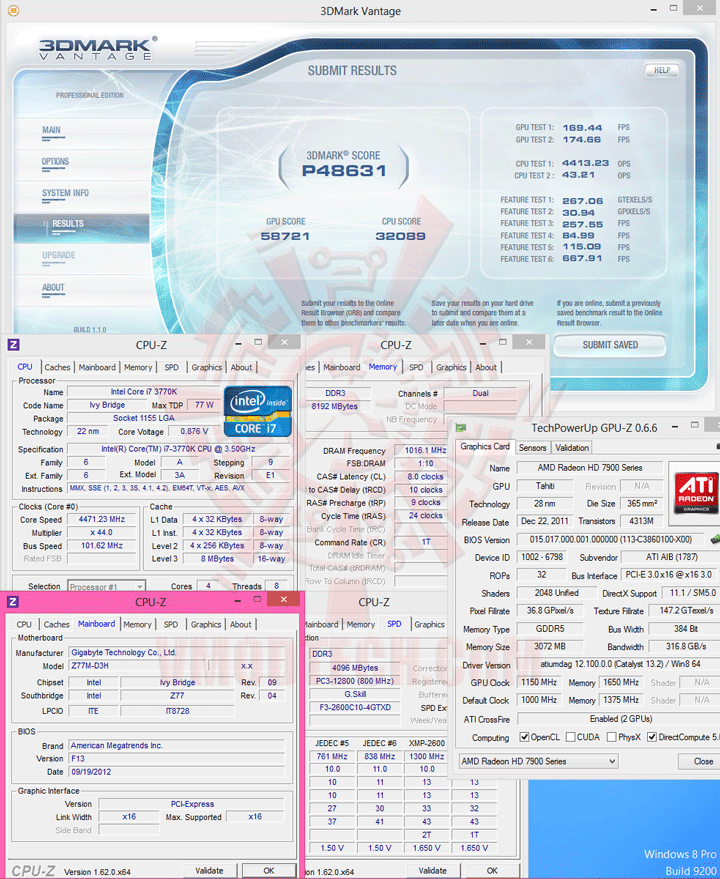Click the Core Speed value 4471.23 MHz
The image size is (720, 879).
click(101, 519)
